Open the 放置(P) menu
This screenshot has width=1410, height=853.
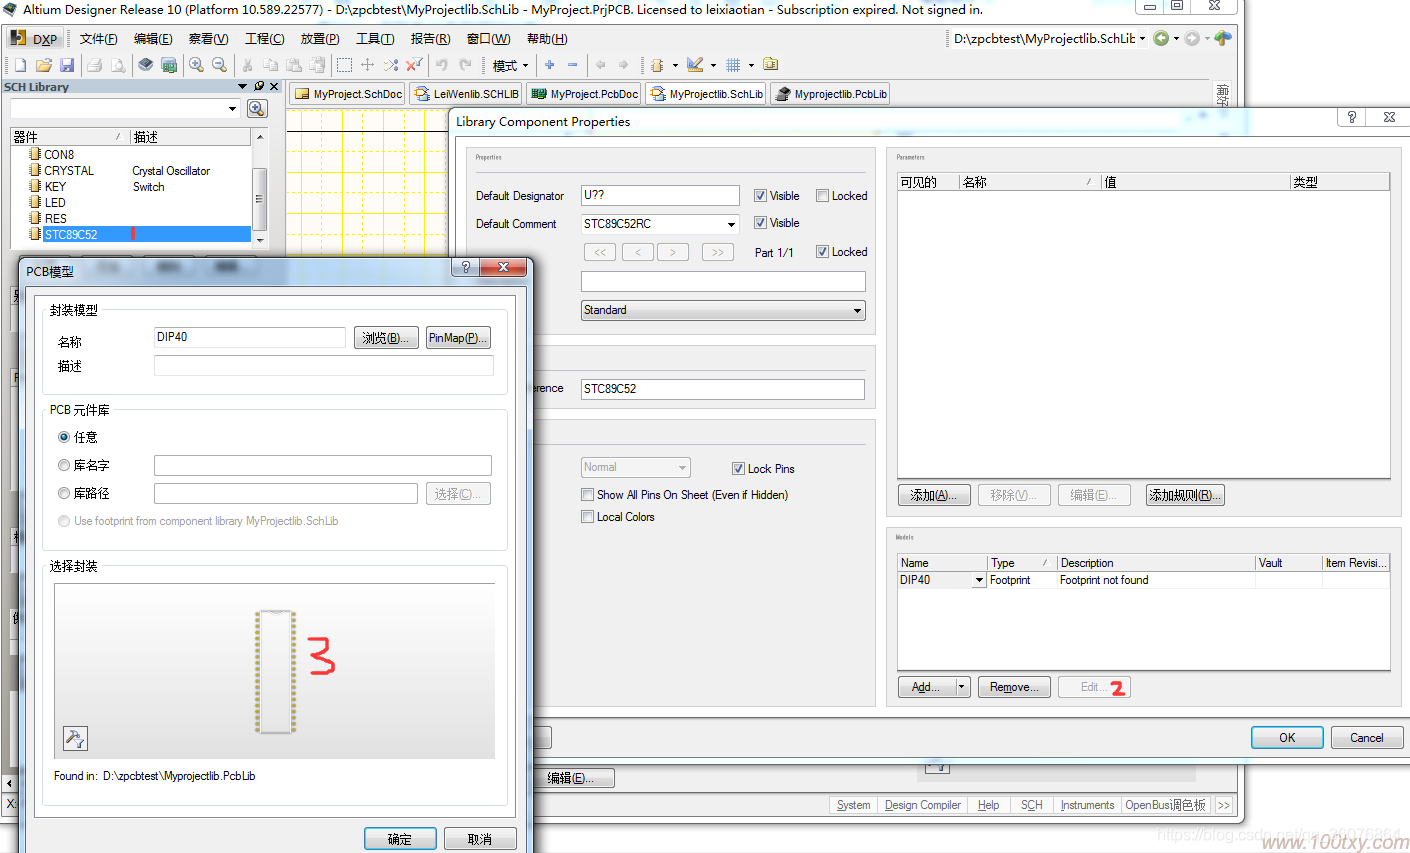[320, 39]
